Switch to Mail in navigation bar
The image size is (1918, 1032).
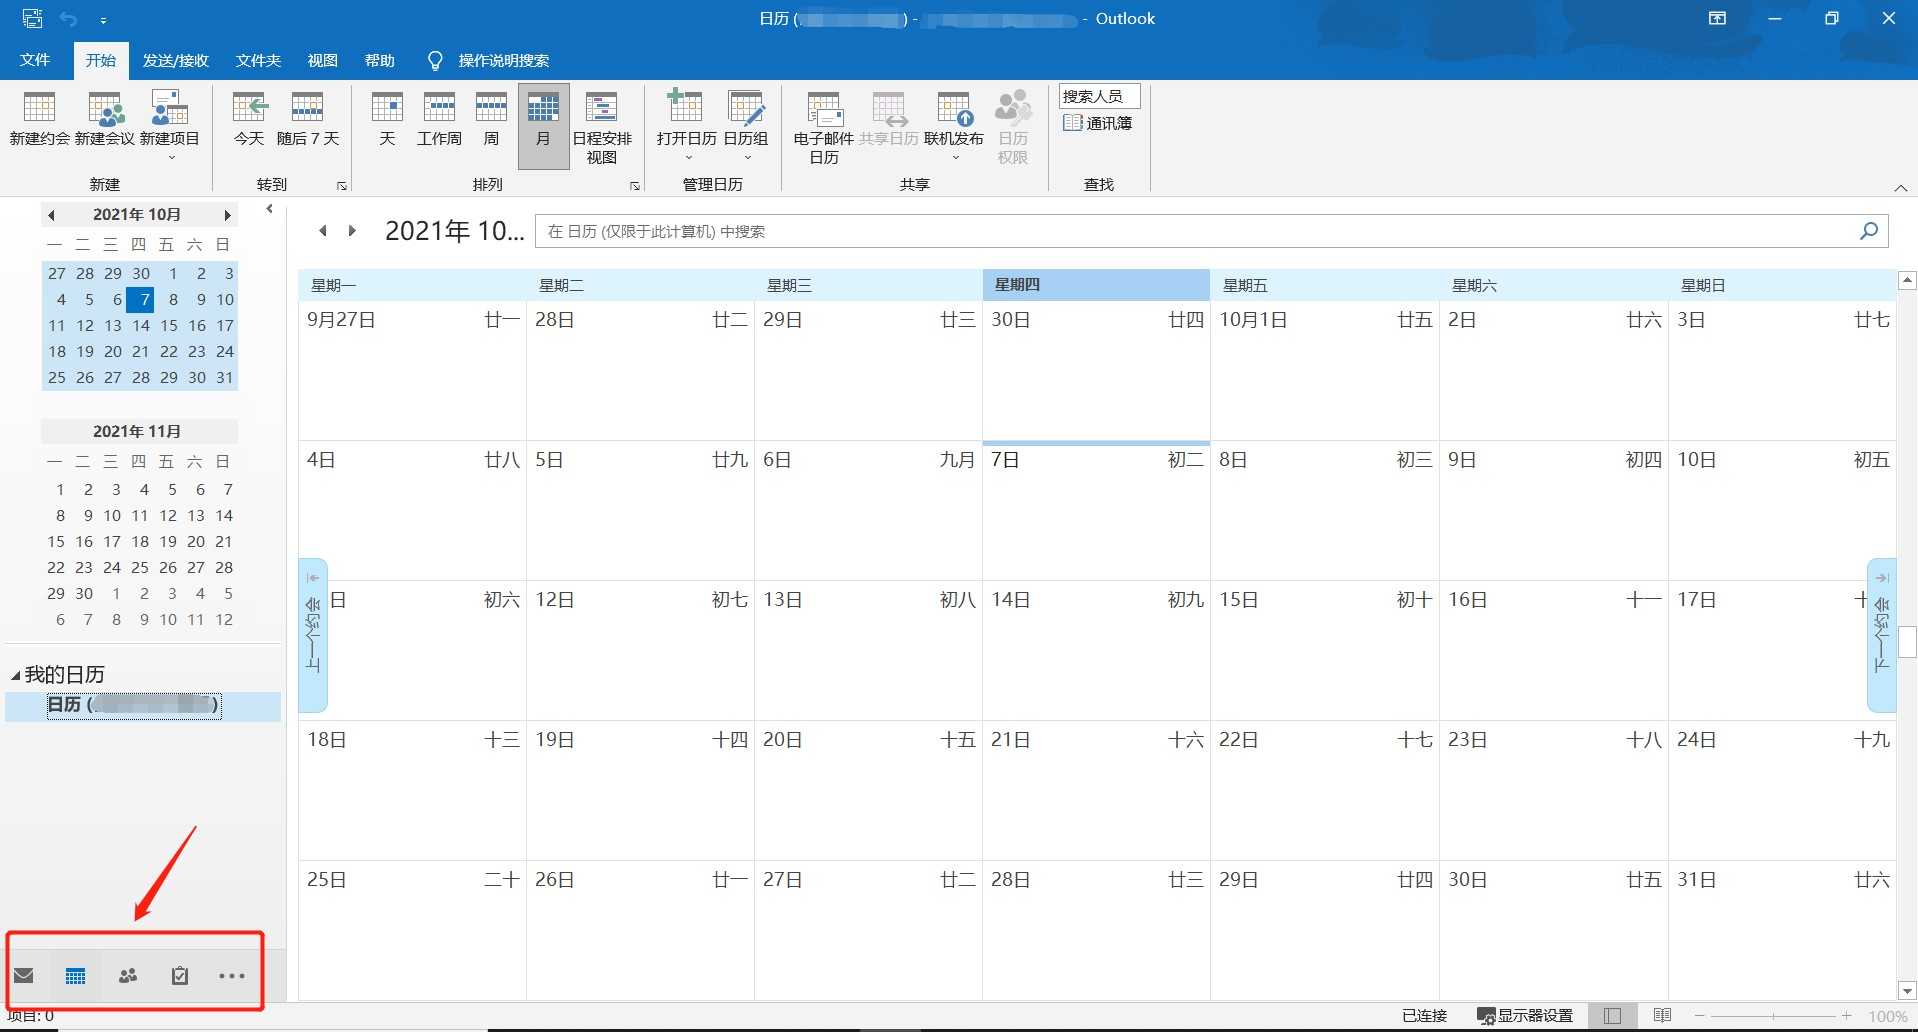(23, 976)
